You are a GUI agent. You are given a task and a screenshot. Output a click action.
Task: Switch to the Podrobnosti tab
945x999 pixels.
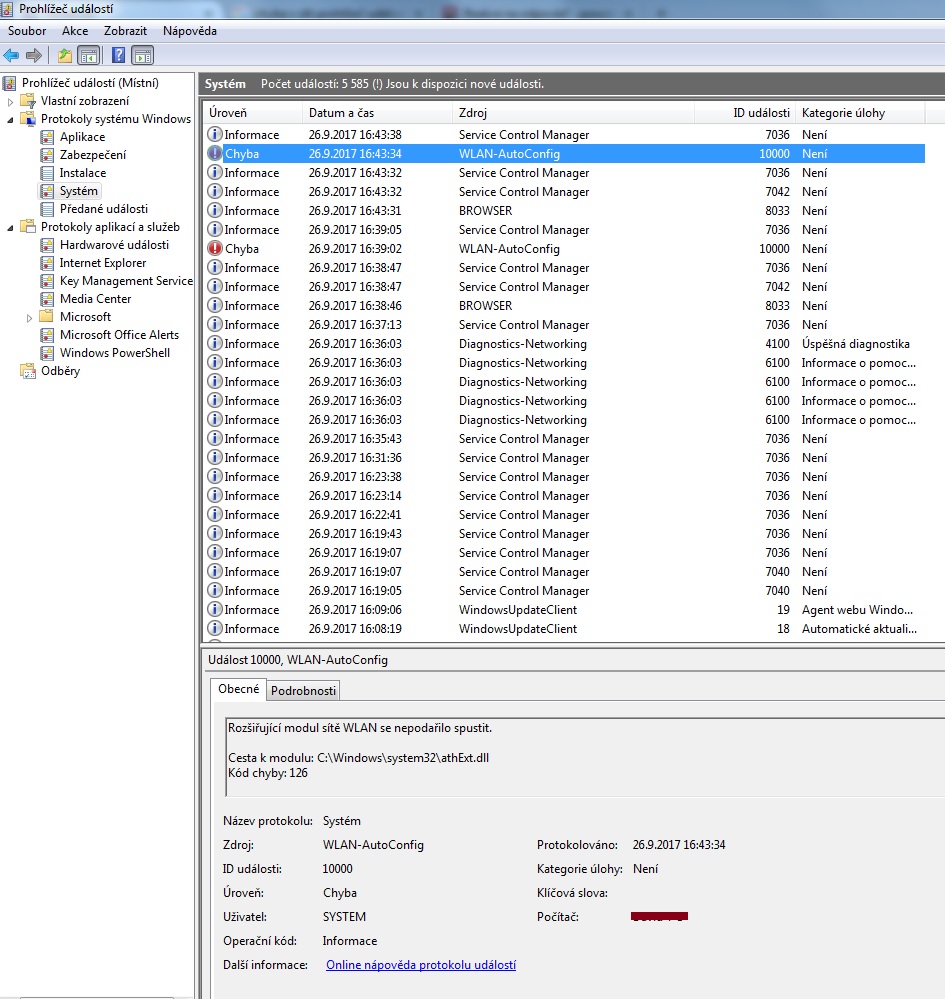point(304,691)
